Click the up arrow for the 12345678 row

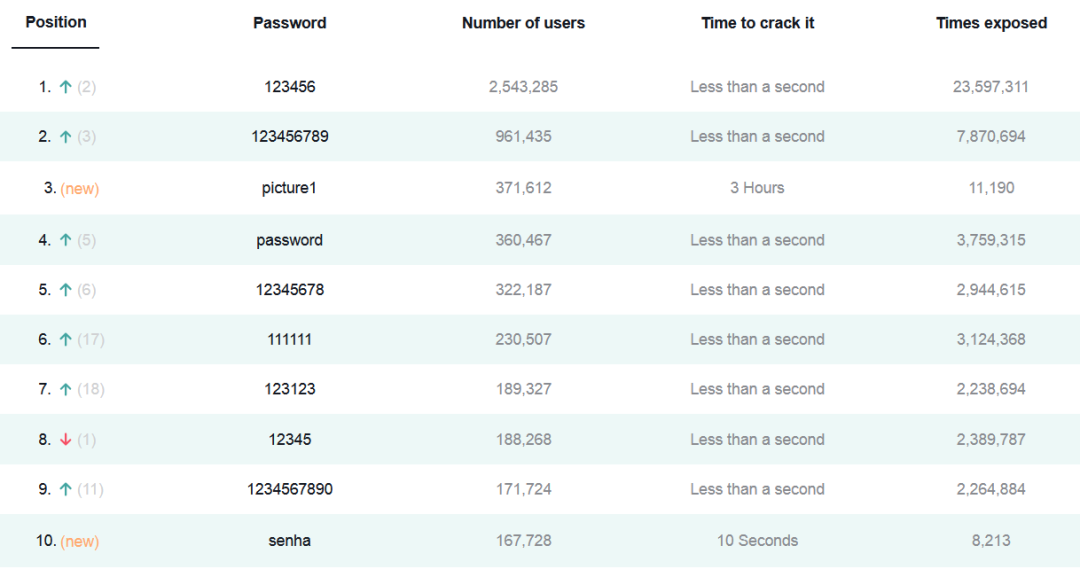click(x=65, y=289)
